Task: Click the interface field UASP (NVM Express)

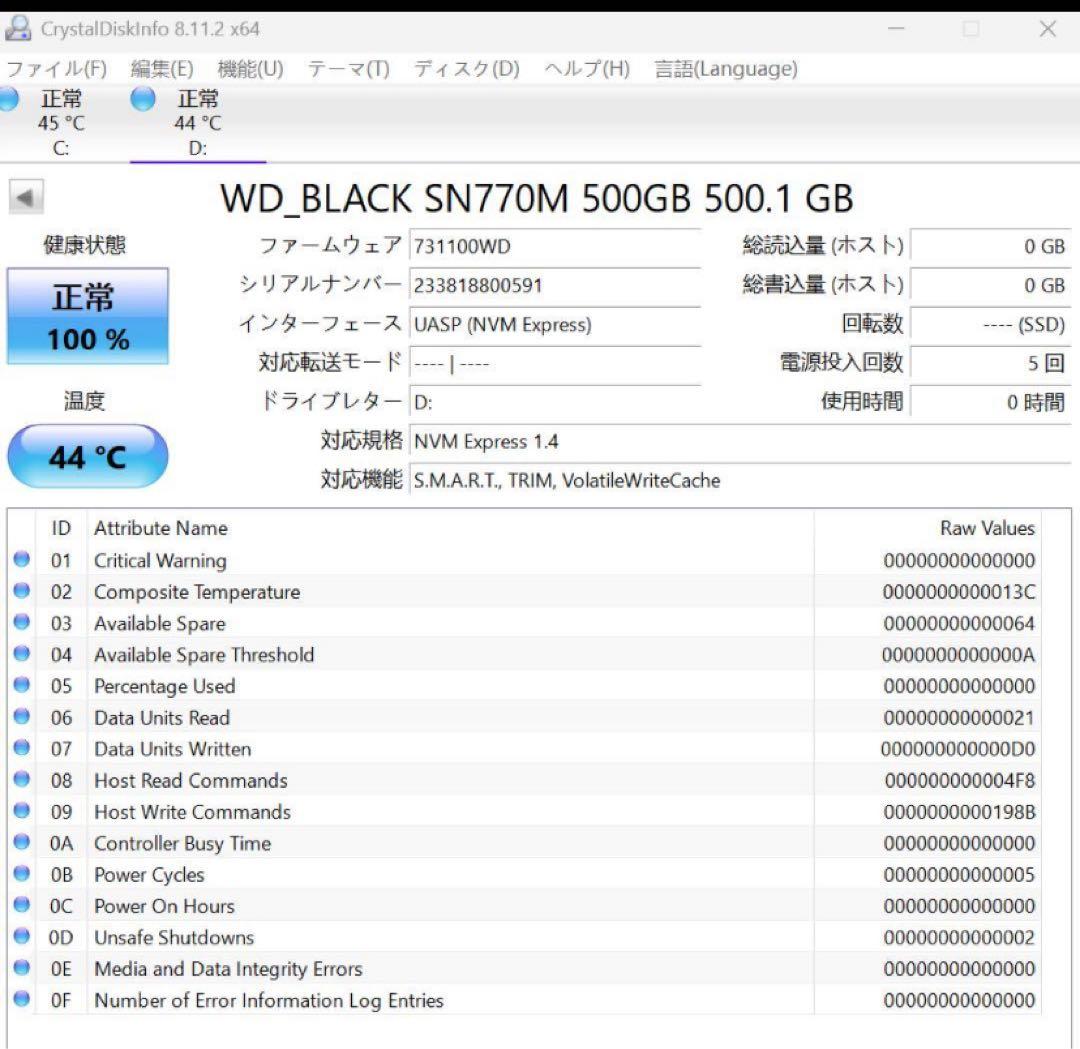Action: pyautogui.click(x=554, y=324)
